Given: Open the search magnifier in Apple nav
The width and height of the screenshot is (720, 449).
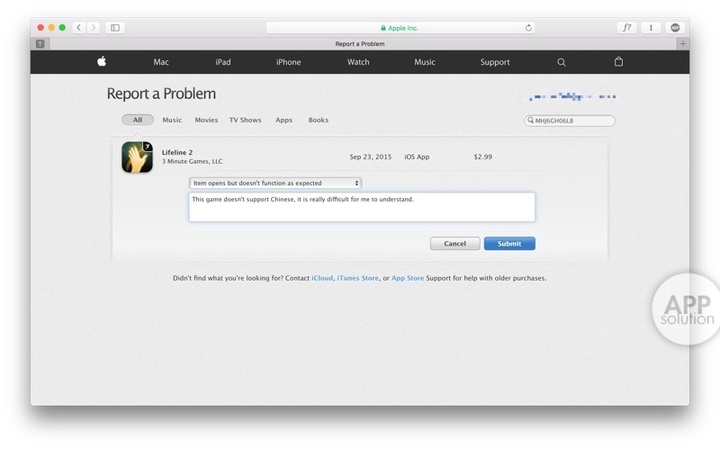Looking at the screenshot, I should coord(561,62).
